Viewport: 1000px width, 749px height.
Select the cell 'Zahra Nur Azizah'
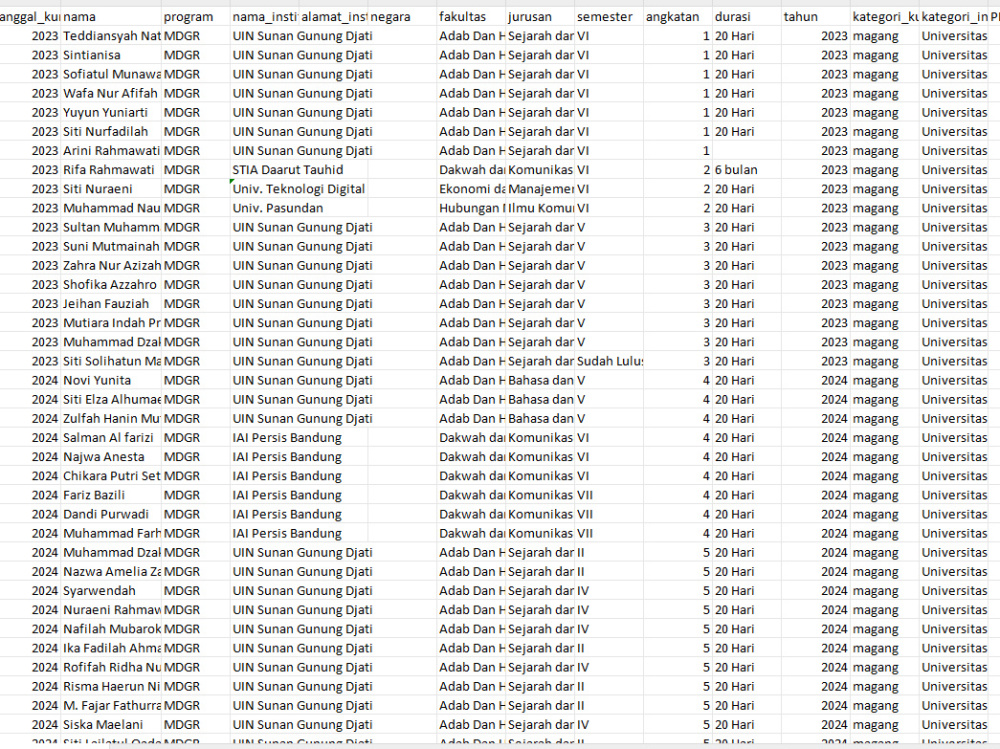(x=111, y=265)
